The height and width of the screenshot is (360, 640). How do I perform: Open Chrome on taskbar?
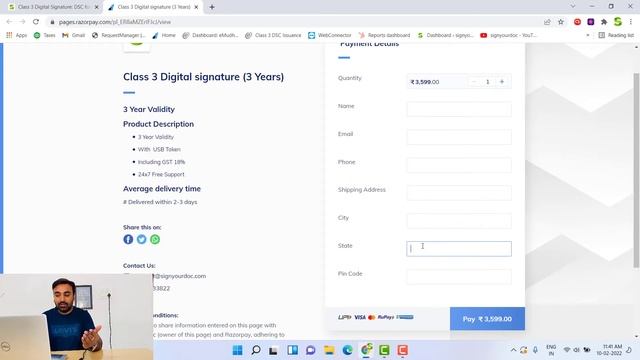tap(366, 350)
